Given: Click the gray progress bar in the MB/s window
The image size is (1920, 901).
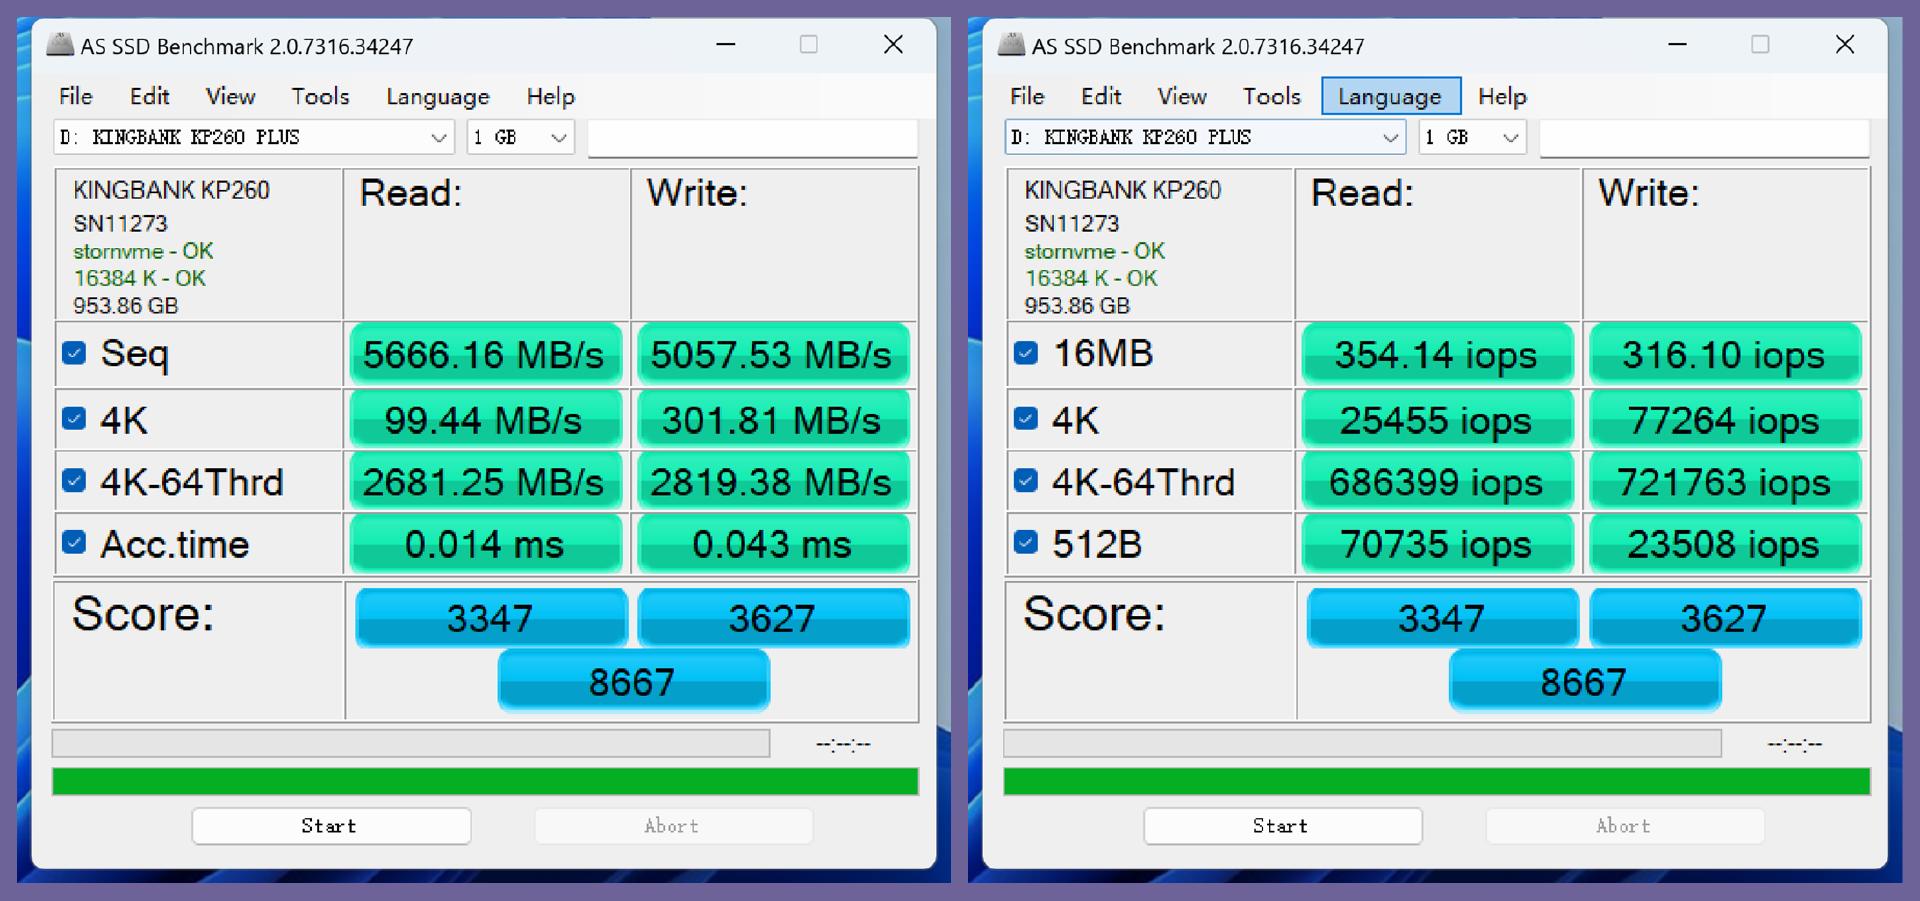Looking at the screenshot, I should click(411, 743).
